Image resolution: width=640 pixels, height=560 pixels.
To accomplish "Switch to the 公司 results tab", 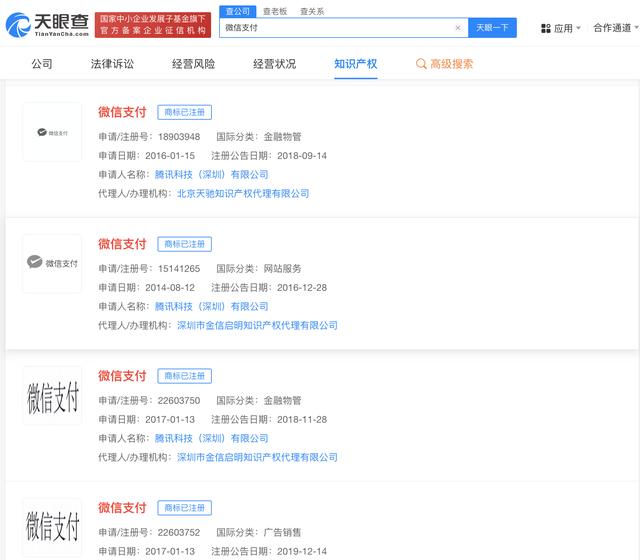I will pos(42,64).
